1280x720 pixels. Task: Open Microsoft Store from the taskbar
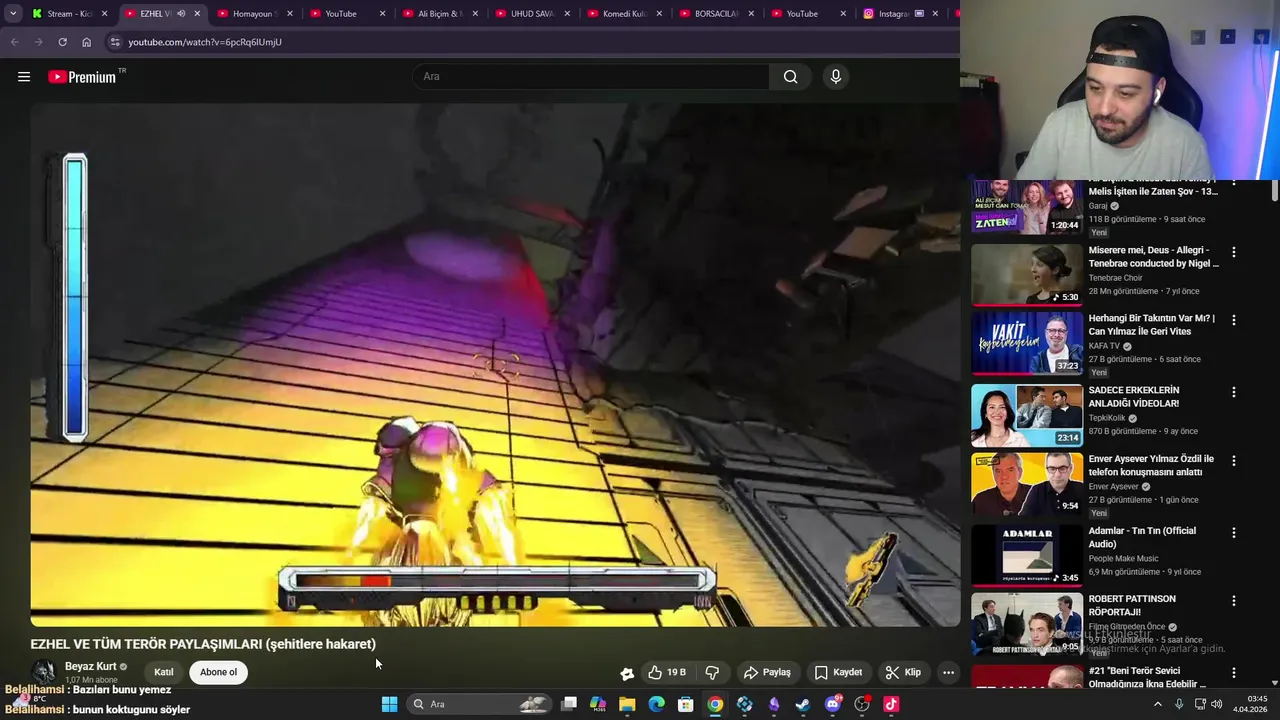(686, 704)
